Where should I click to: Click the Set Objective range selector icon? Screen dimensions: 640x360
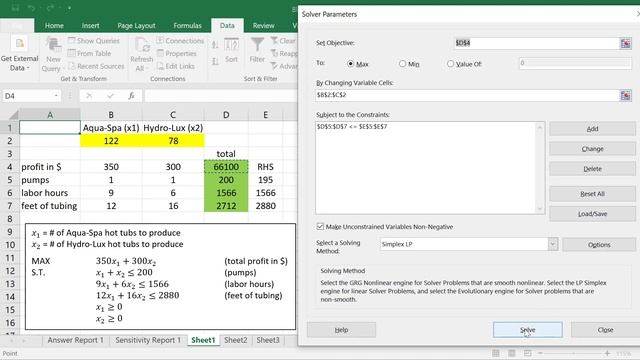625,43
